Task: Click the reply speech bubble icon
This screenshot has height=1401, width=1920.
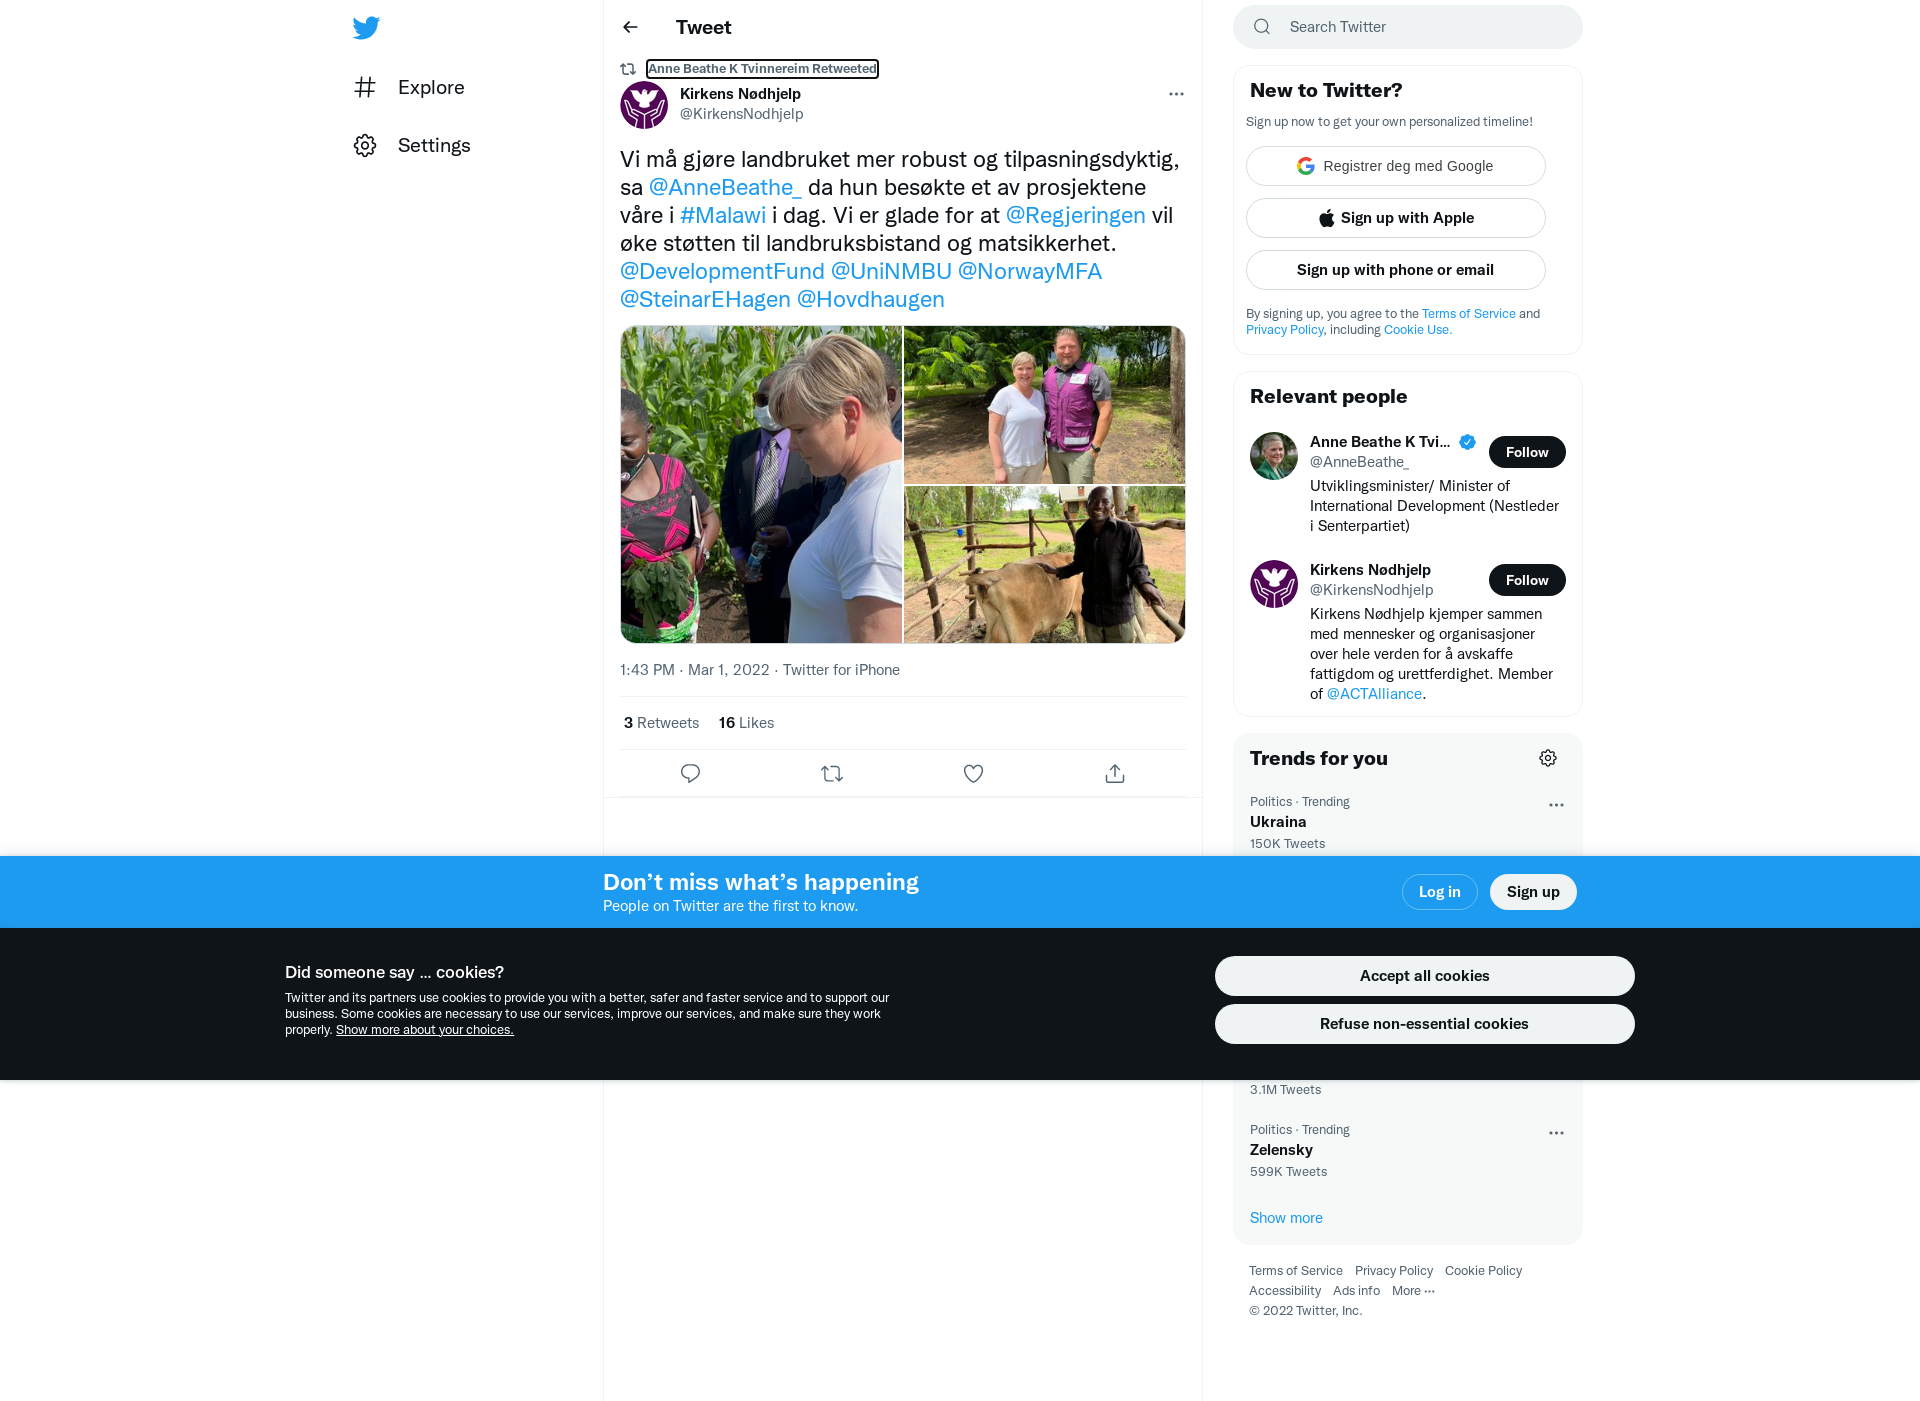Action: [690, 773]
